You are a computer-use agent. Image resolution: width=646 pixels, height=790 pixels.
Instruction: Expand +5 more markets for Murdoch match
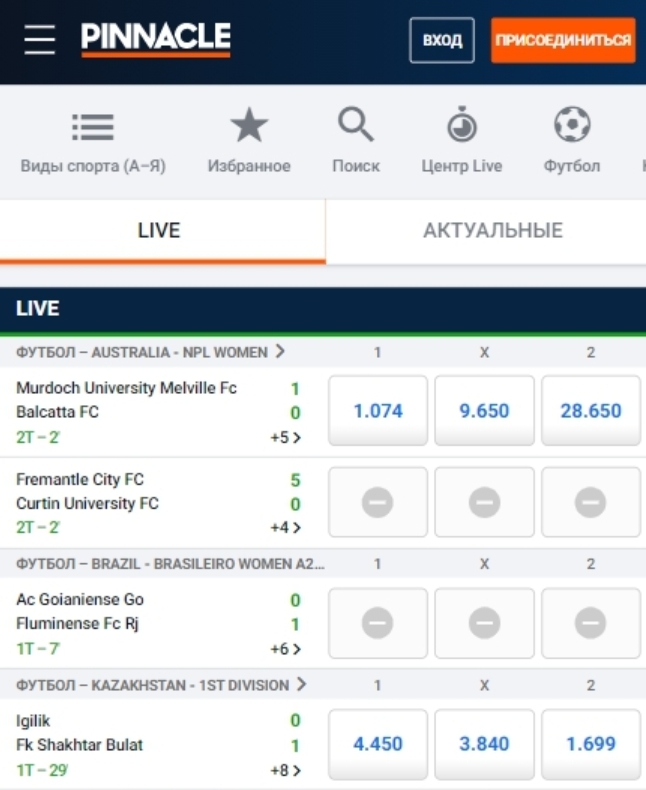(x=285, y=437)
